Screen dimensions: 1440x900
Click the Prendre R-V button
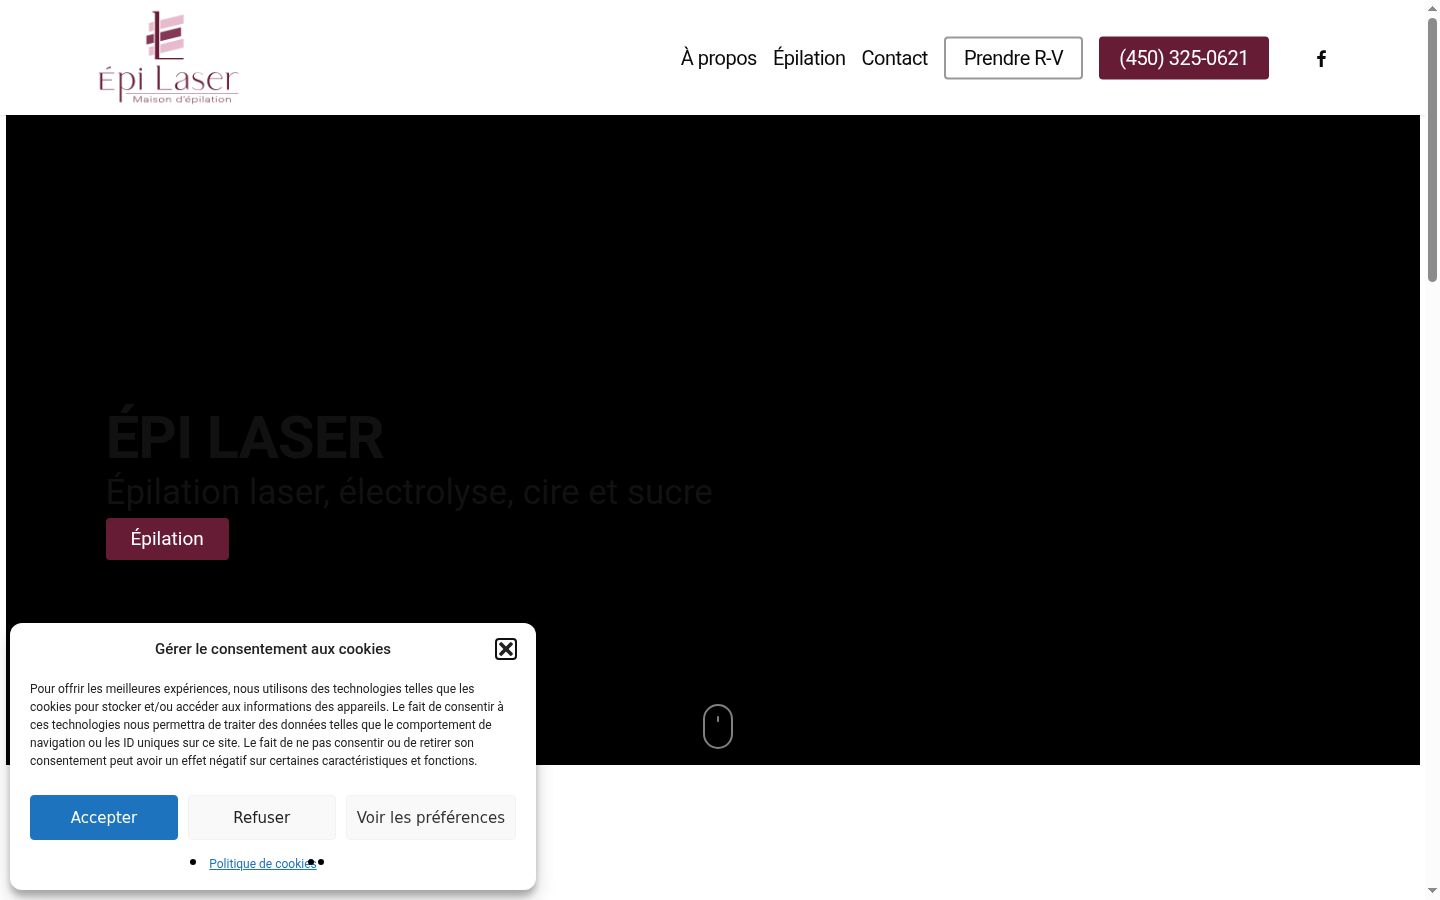pyautogui.click(x=1013, y=58)
